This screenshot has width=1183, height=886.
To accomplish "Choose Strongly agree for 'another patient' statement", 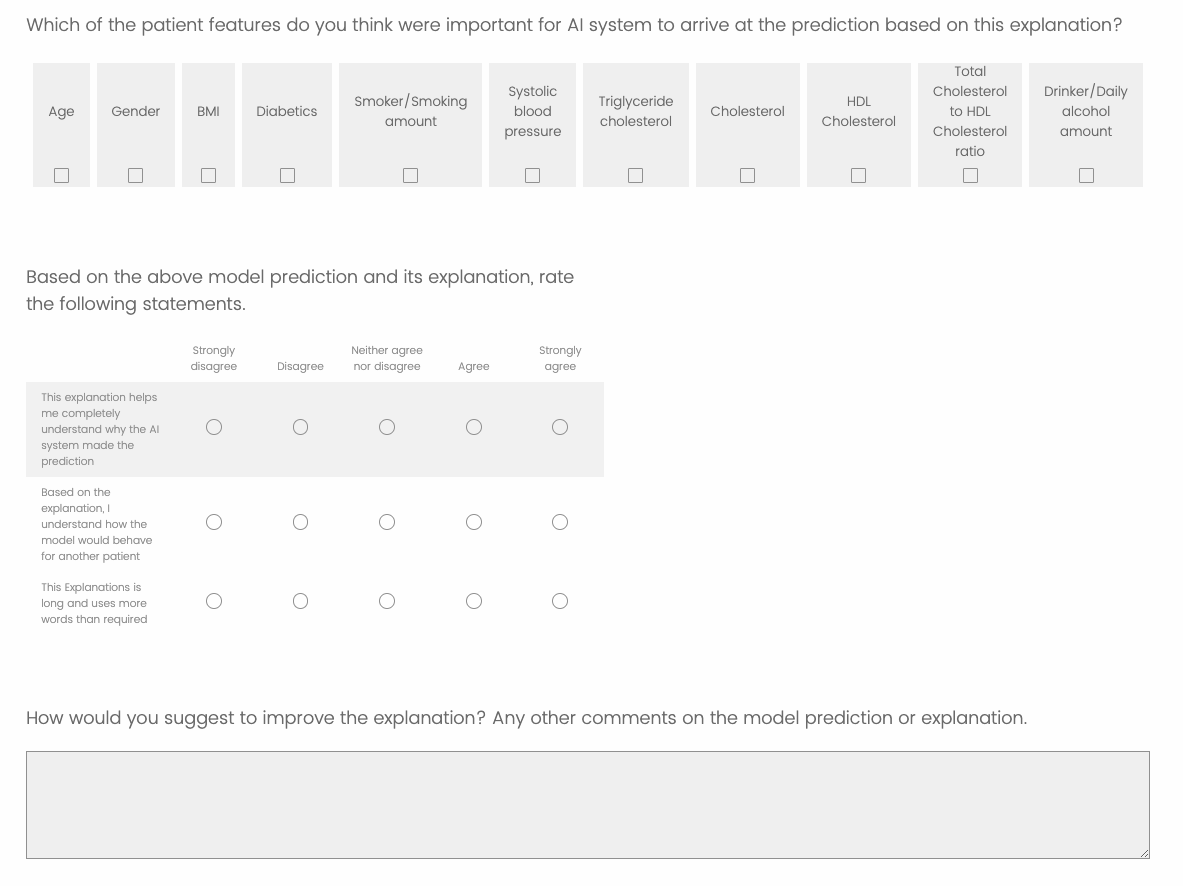I will [560, 522].
